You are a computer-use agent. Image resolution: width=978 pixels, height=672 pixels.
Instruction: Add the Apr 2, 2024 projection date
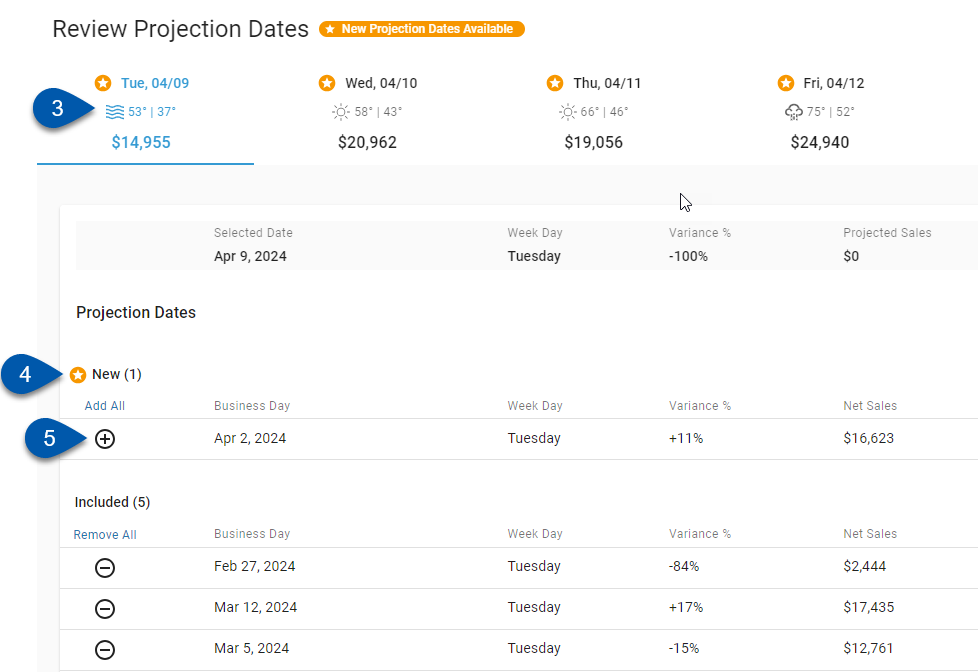pos(105,439)
